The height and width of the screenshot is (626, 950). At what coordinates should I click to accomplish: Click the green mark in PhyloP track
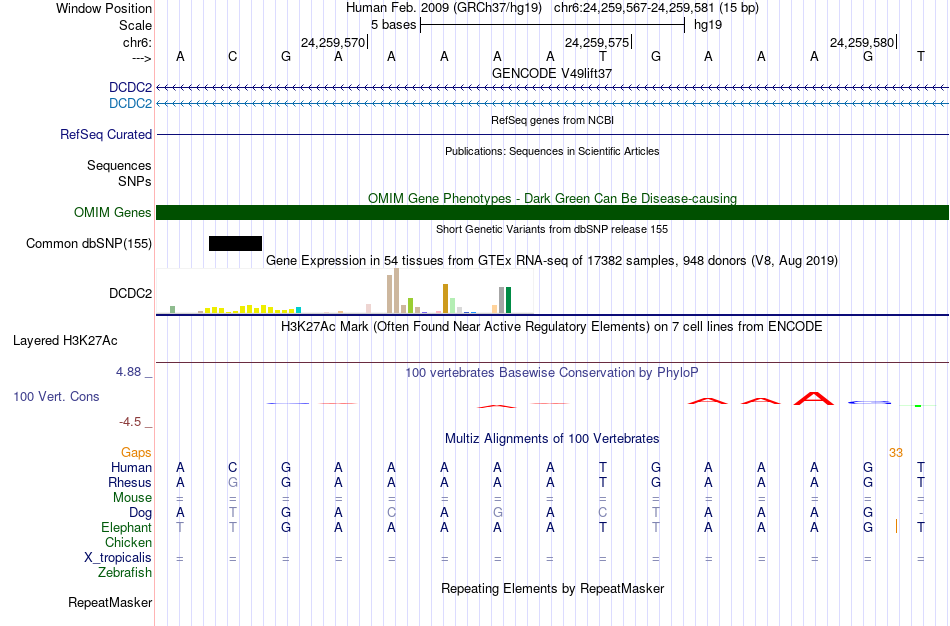[918, 405]
